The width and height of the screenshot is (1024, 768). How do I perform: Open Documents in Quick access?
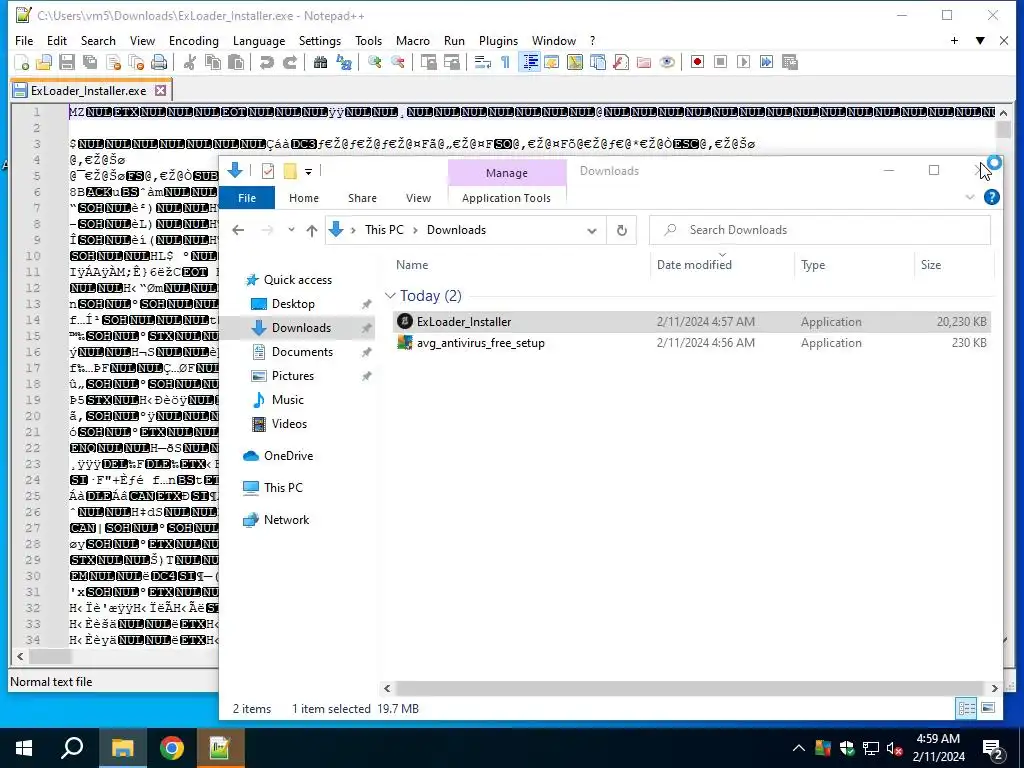(302, 352)
